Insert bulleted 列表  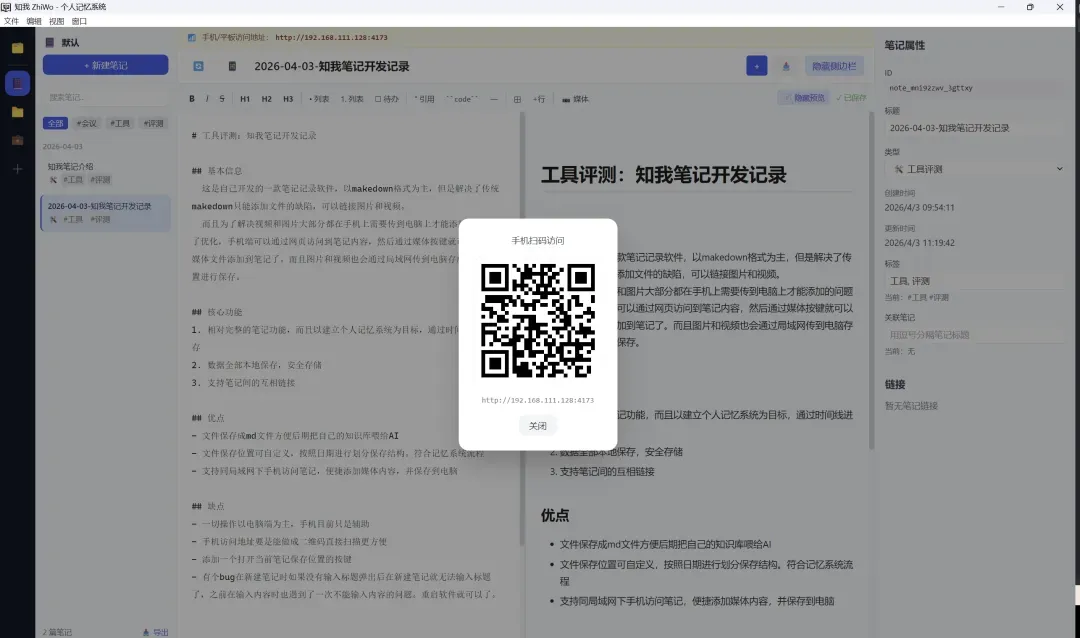[x=319, y=99]
